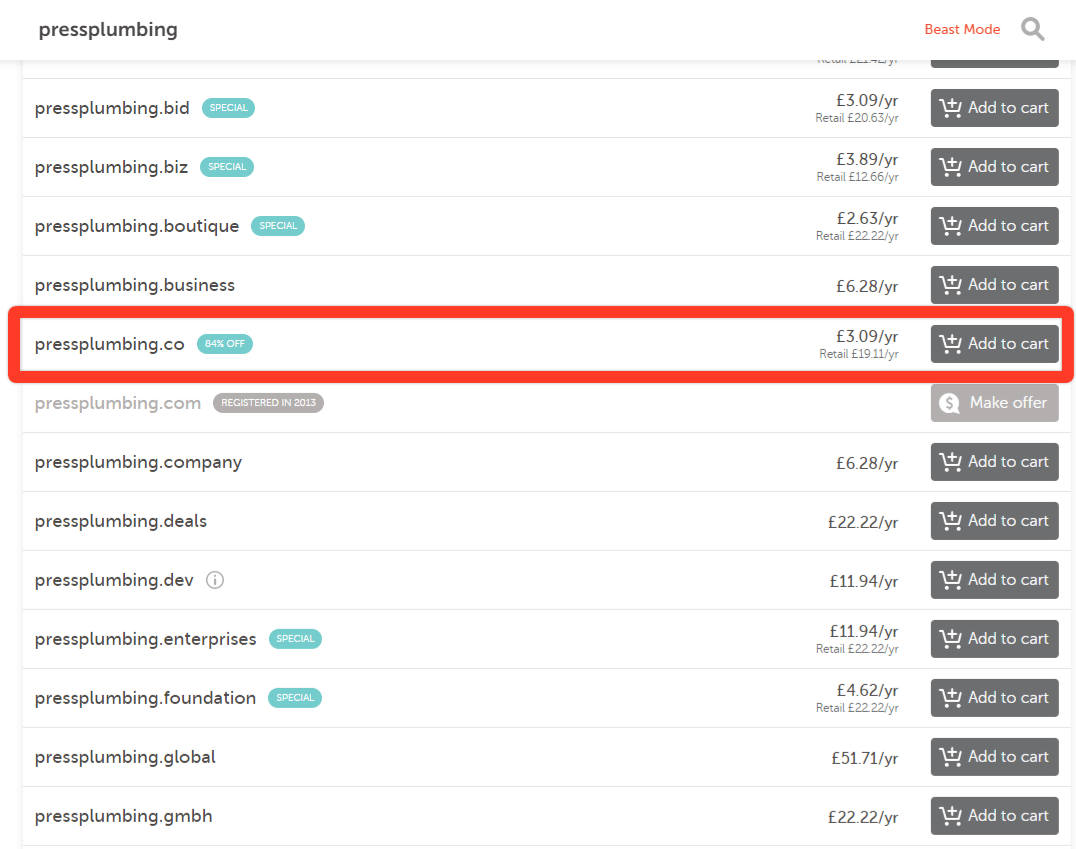Add pressplumbing.bid to cart
The height and width of the screenshot is (849, 1076).
pyautogui.click(x=994, y=108)
